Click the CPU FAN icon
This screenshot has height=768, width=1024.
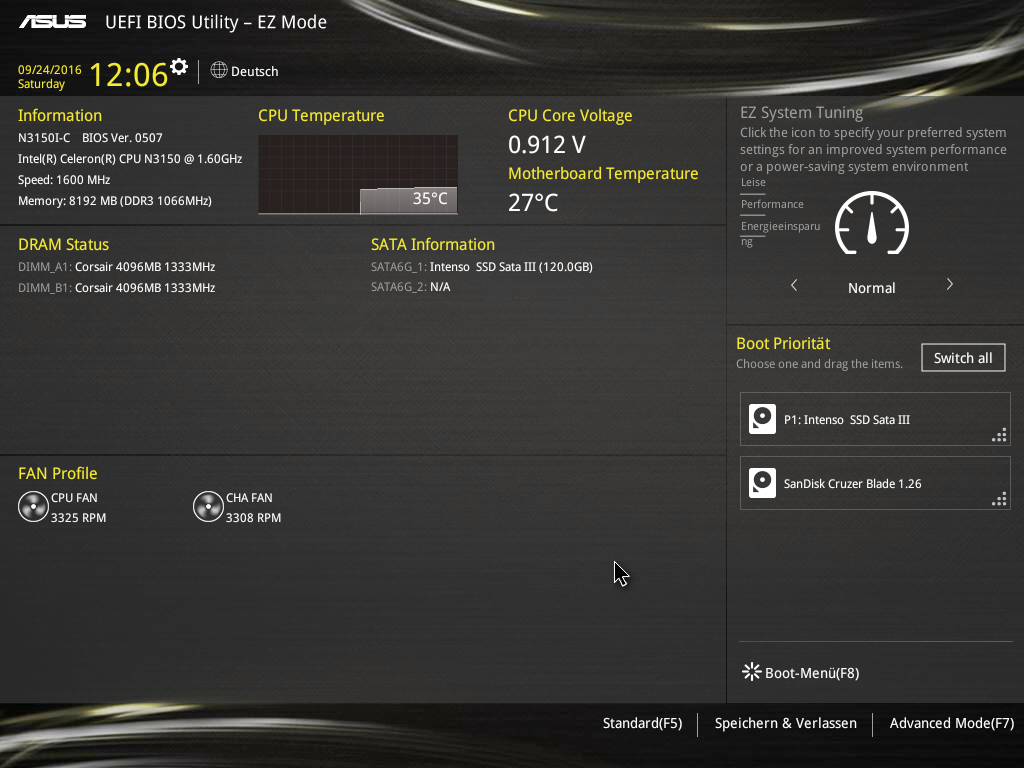33,507
